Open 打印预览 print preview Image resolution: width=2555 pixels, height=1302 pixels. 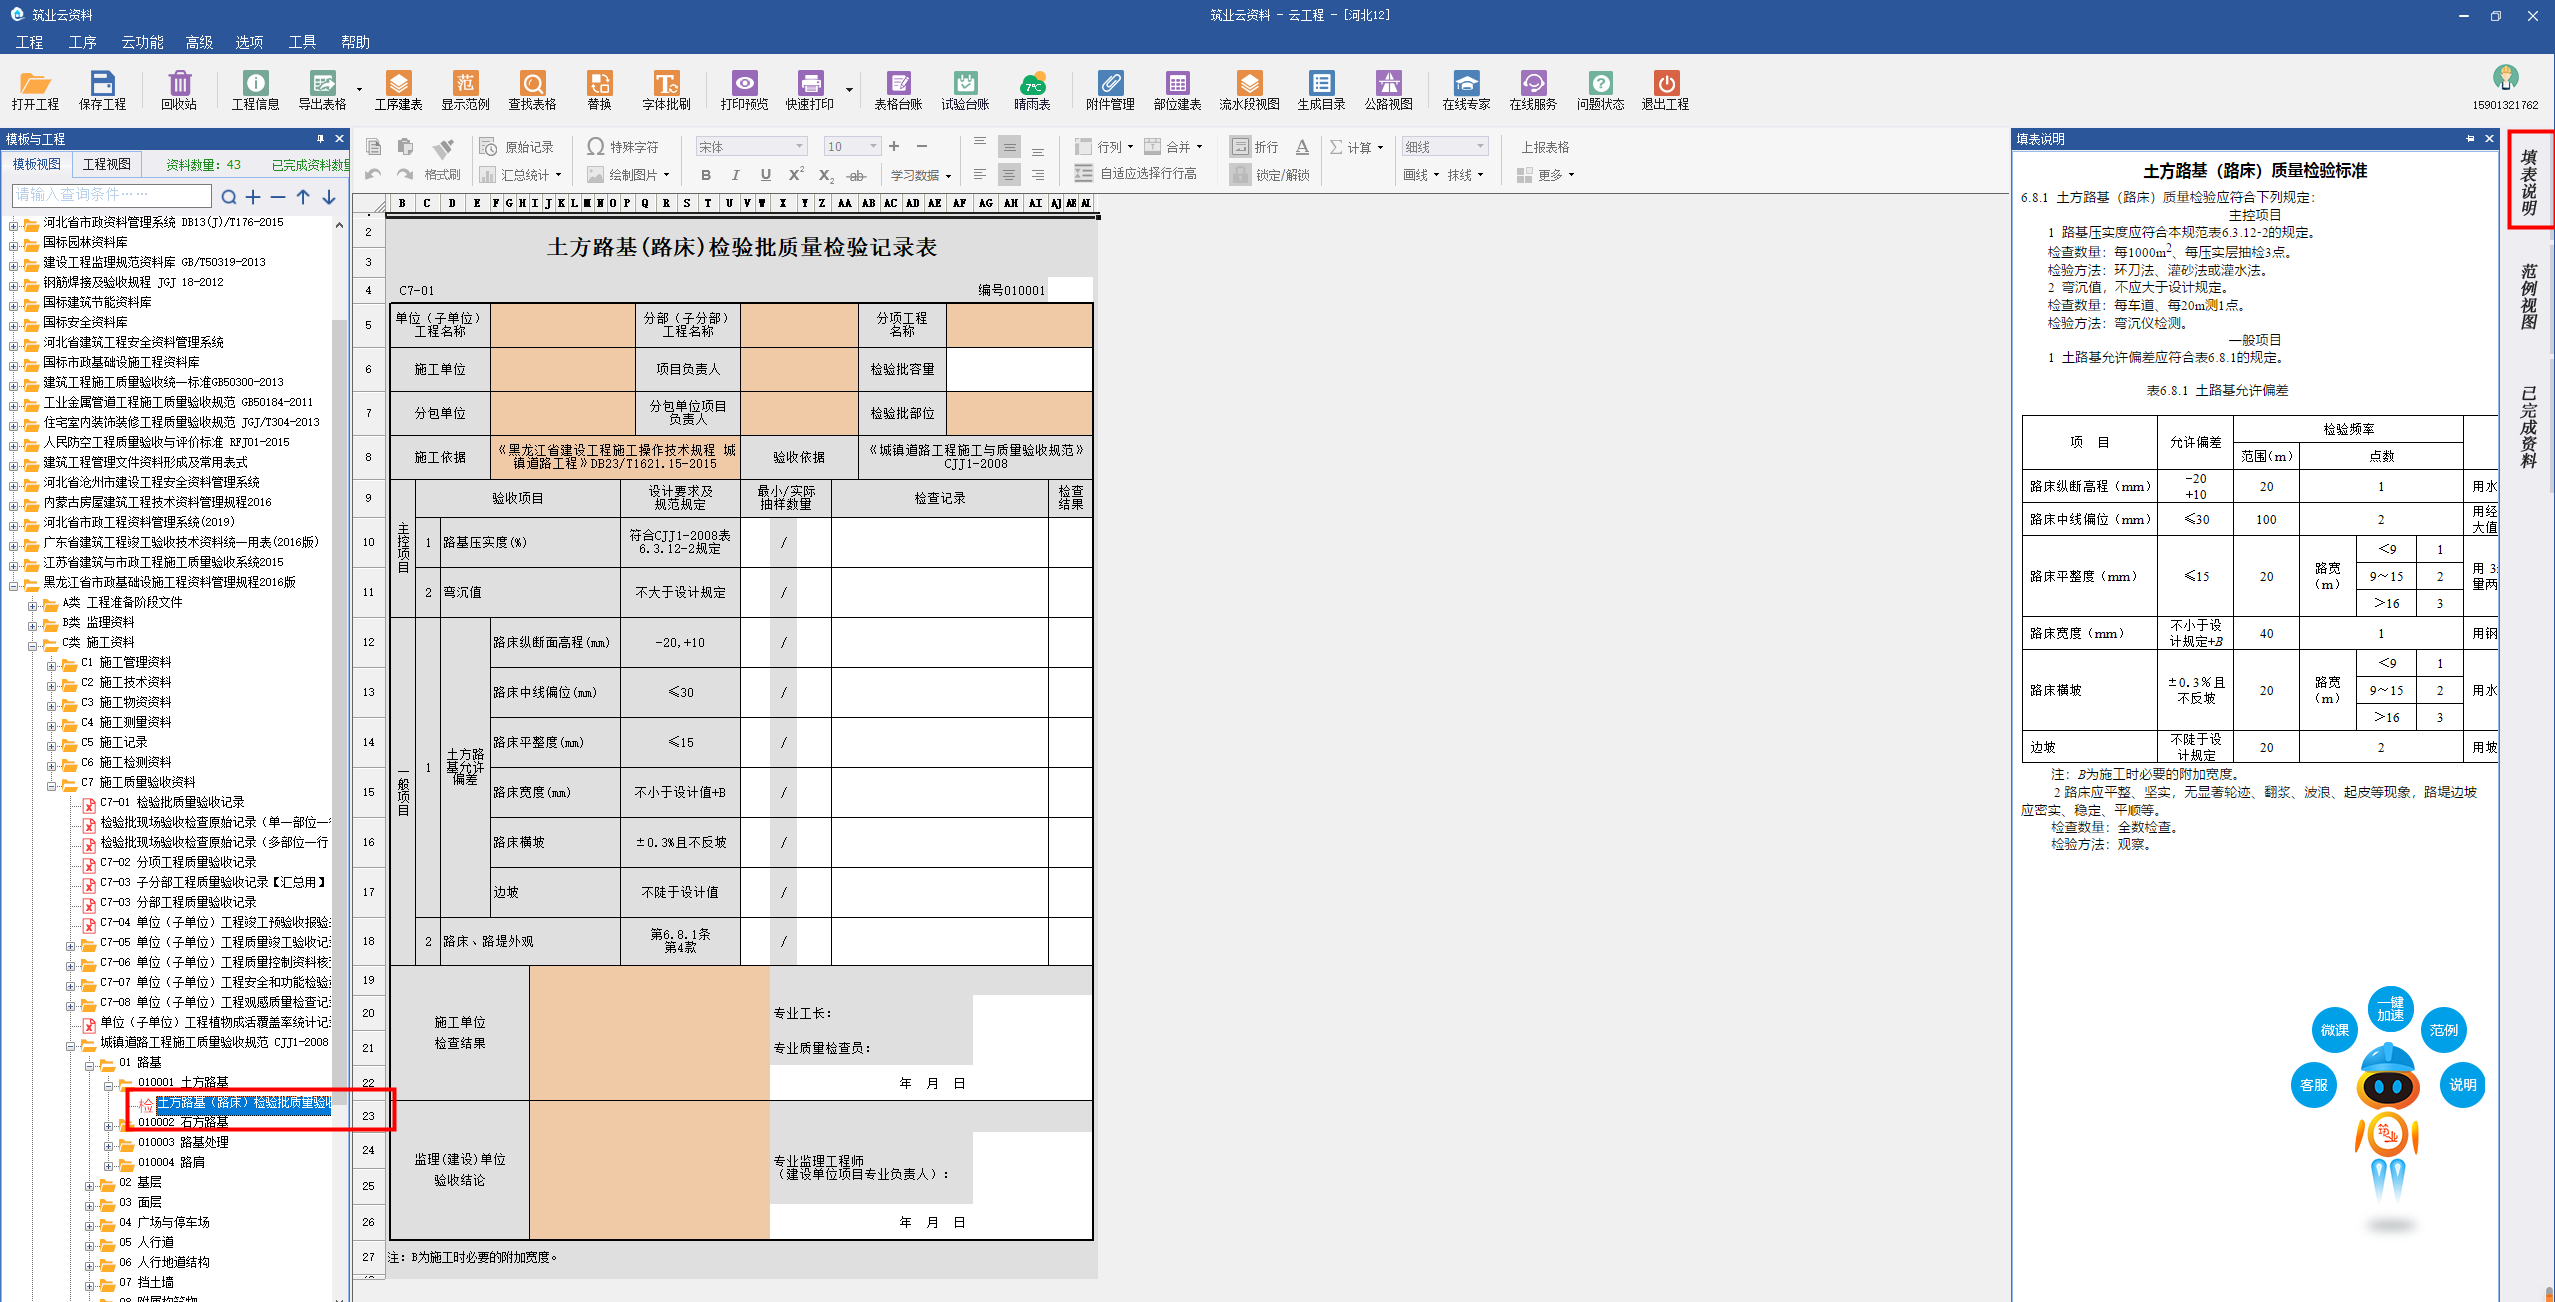744,90
